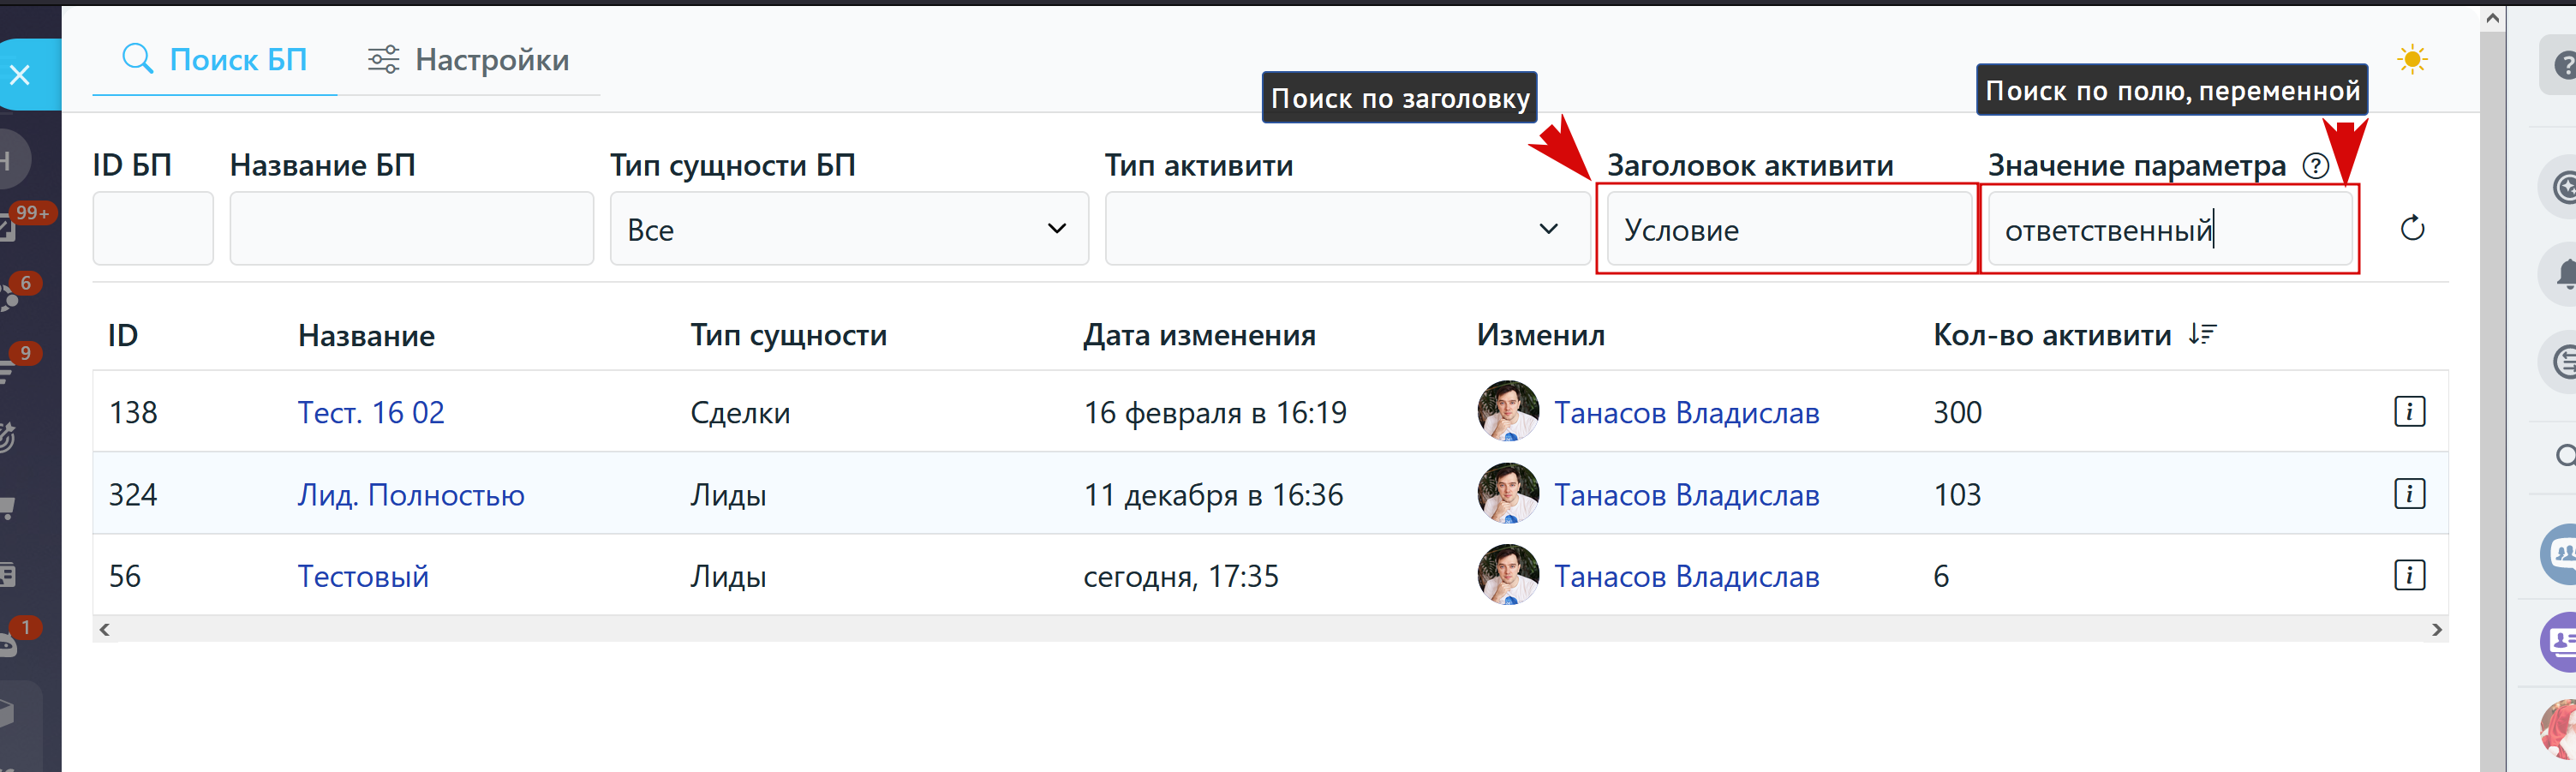
Task: Sort by Кол-во активити sort icon
Action: [x=2202, y=335]
